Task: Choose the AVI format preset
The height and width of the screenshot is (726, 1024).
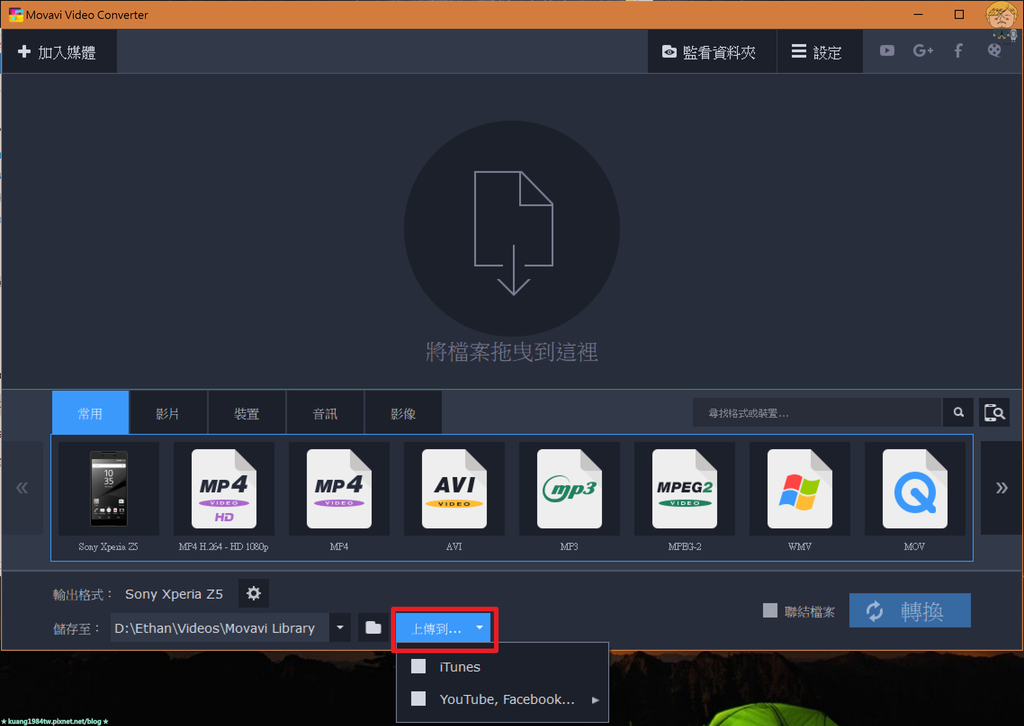Action: [454, 497]
